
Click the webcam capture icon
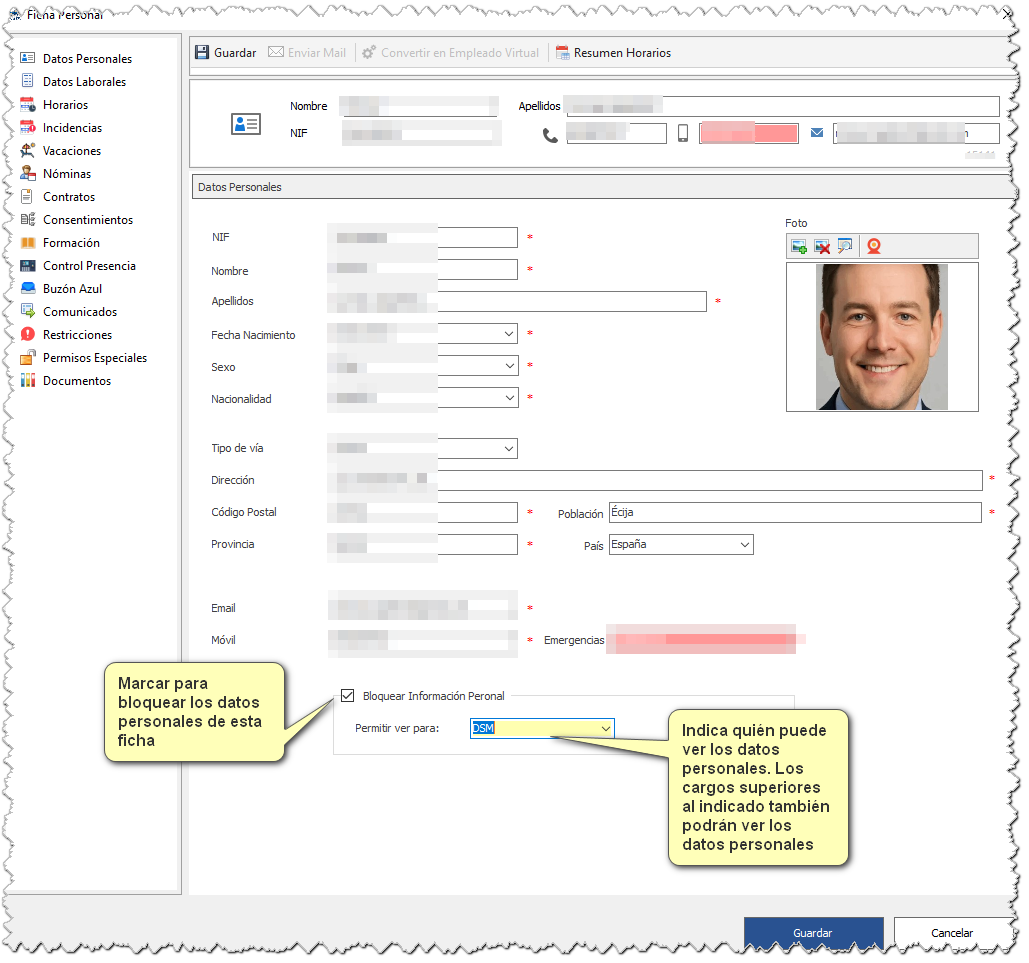click(873, 246)
